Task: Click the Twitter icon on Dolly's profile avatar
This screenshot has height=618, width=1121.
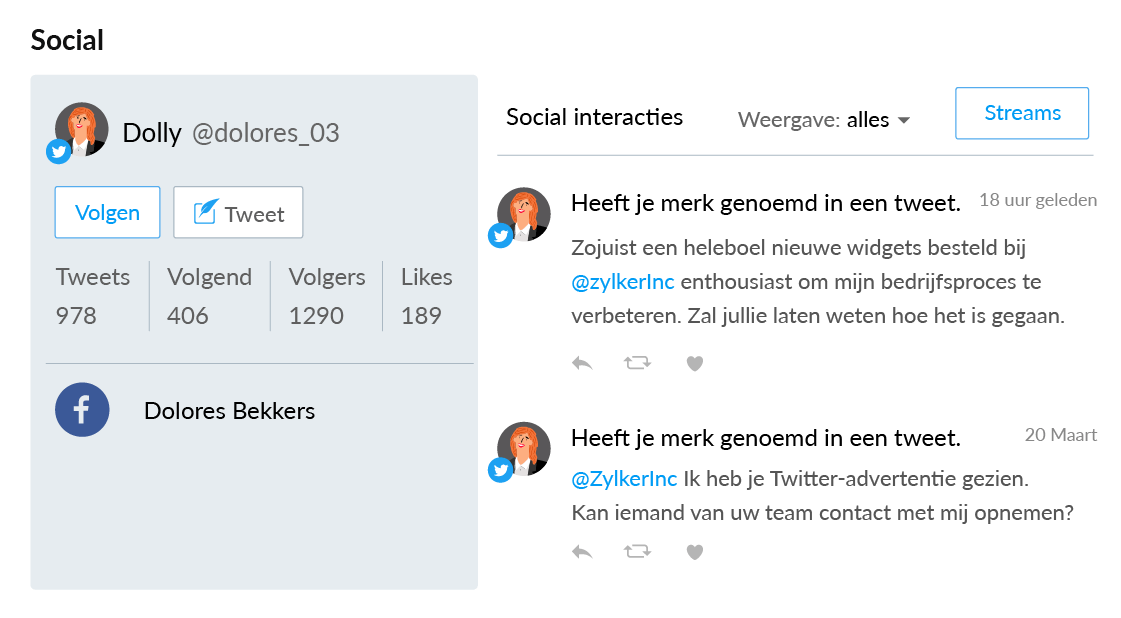Action: point(58,151)
